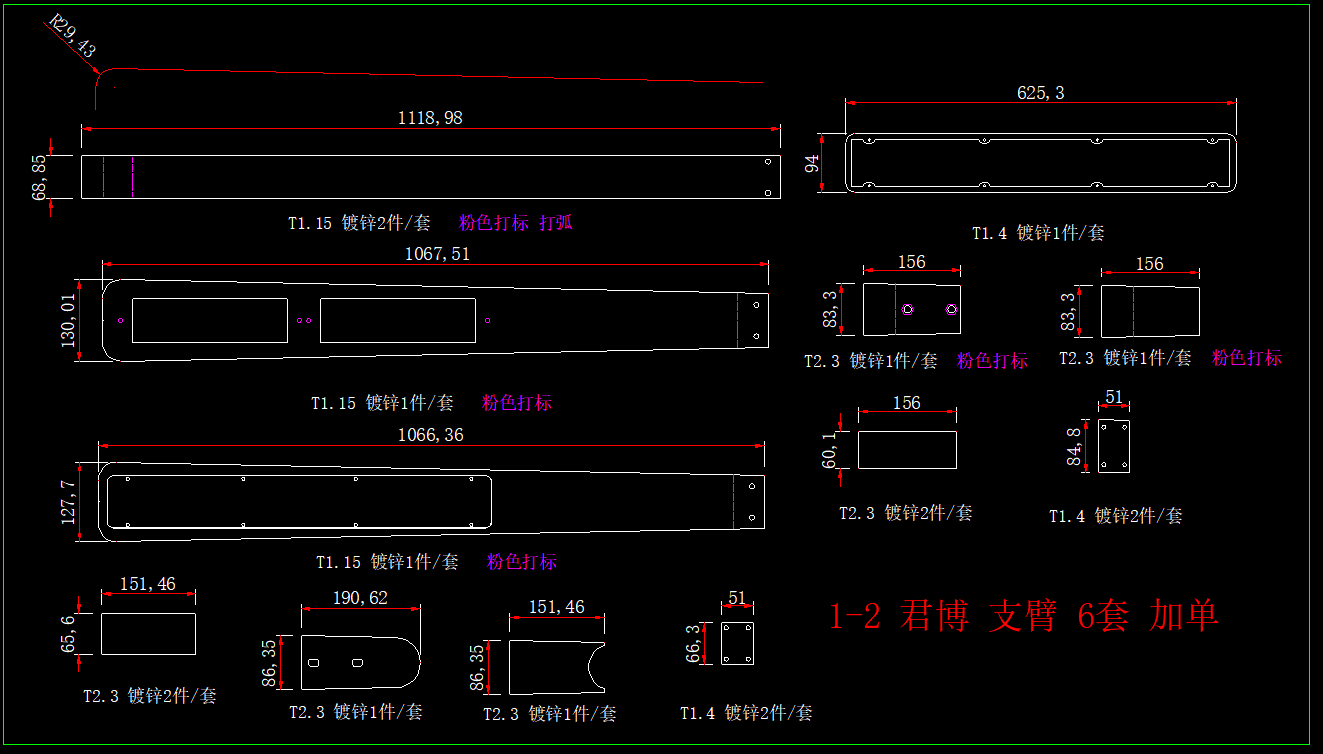1323x754 pixels.
Task: Click the 60,1 height dimension
Action: point(829,449)
